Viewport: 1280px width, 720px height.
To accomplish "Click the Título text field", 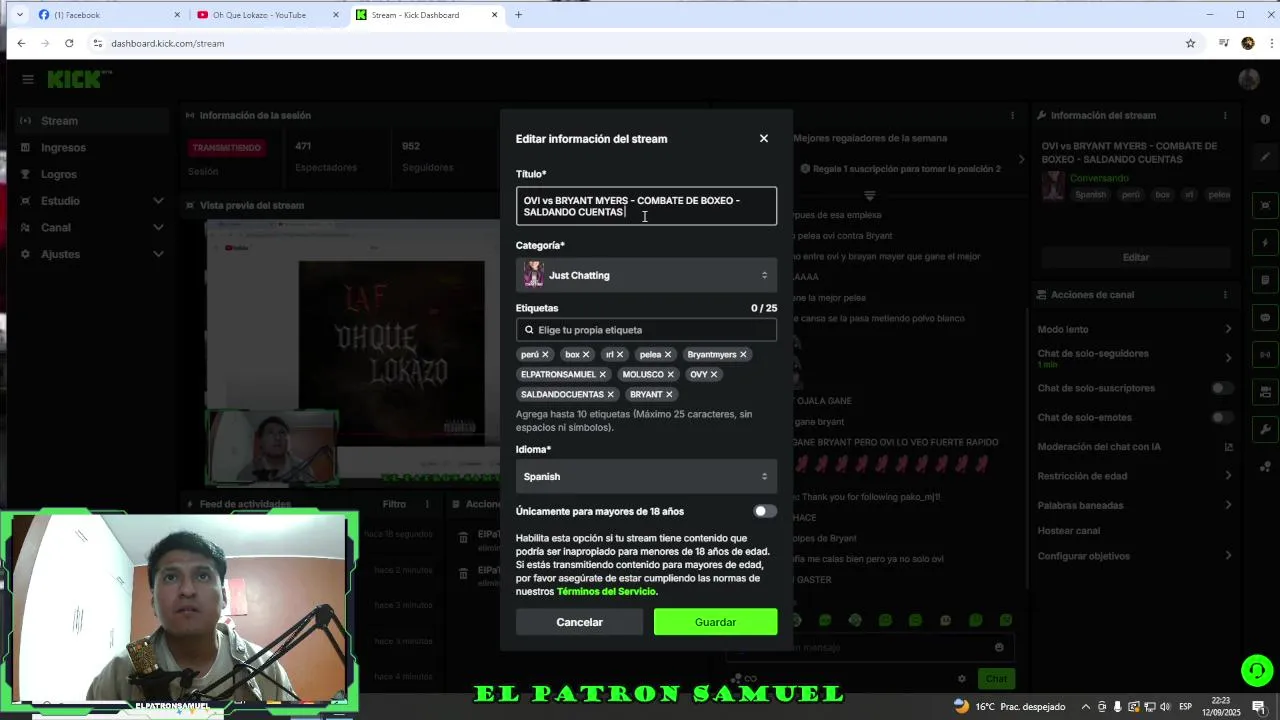I will [646, 206].
